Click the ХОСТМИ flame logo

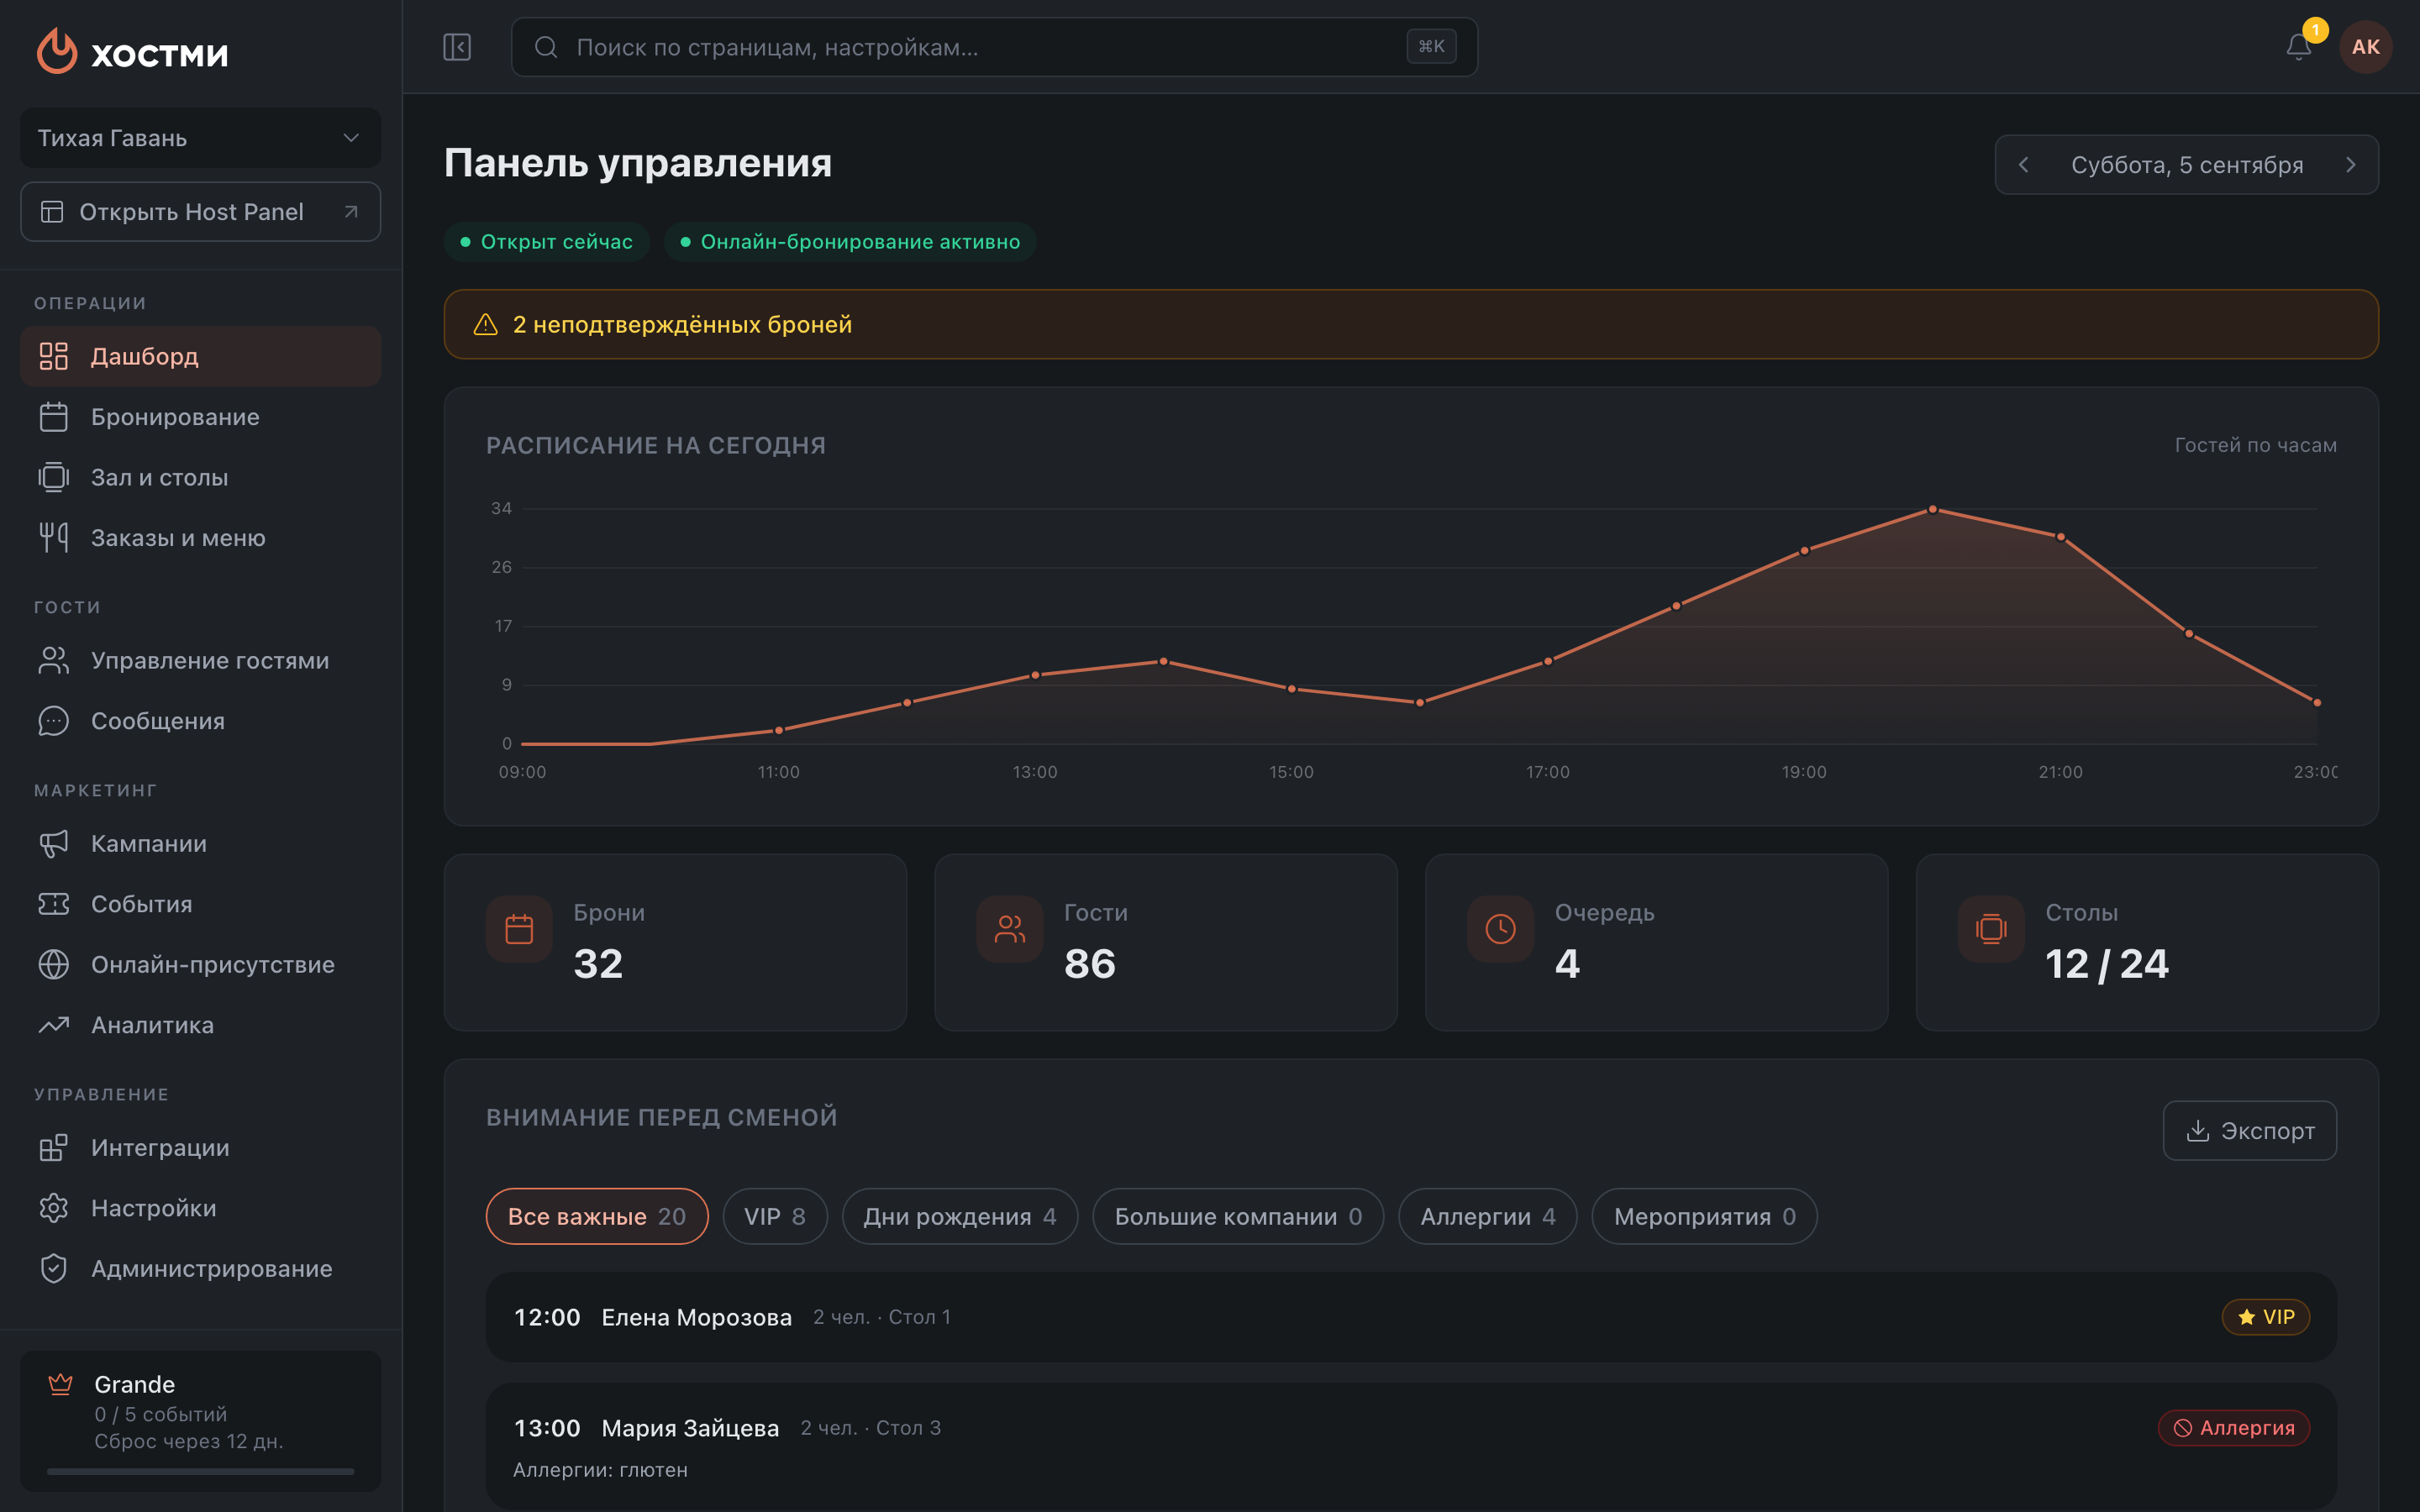[x=57, y=50]
